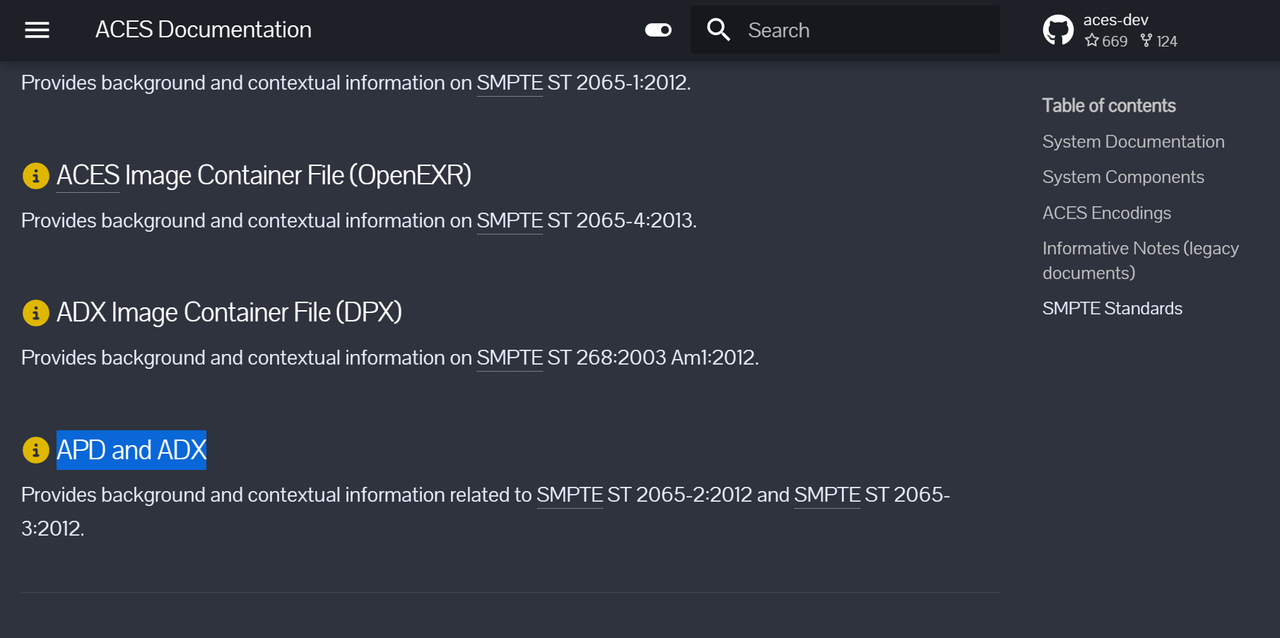Viewport: 1280px width, 638px height.
Task: Click SMPTE abbreviation in ST 2065-4:2013 line
Action: pos(509,220)
